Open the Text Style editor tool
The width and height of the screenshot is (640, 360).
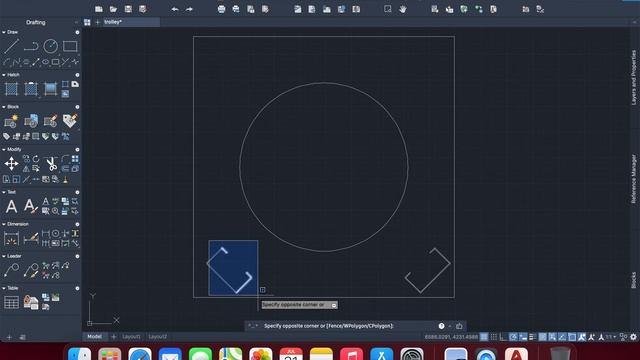tap(31, 207)
